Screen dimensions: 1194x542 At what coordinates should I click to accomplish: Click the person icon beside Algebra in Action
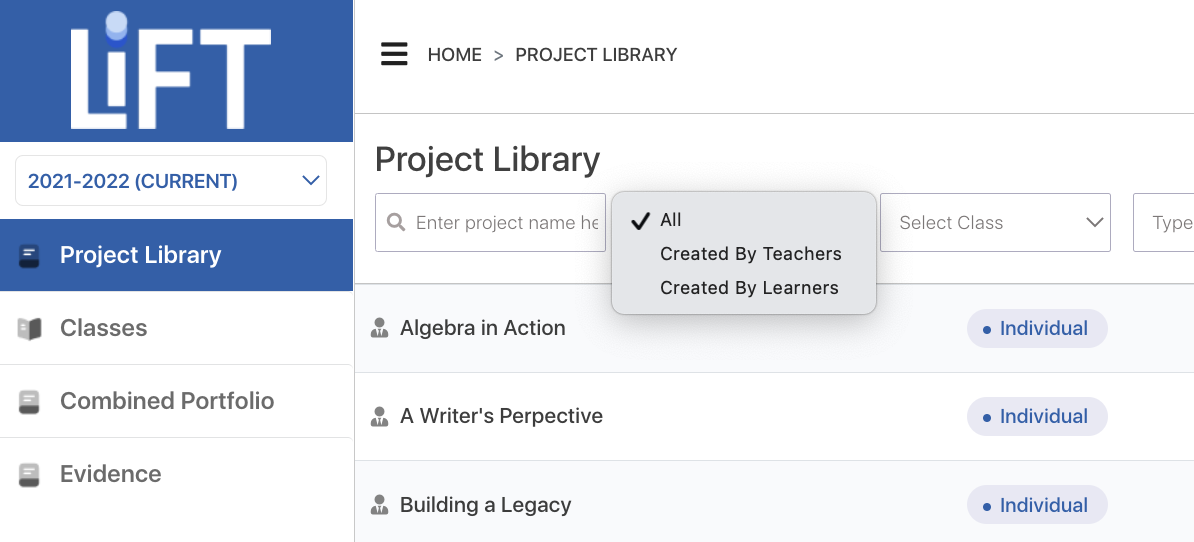[379, 328]
